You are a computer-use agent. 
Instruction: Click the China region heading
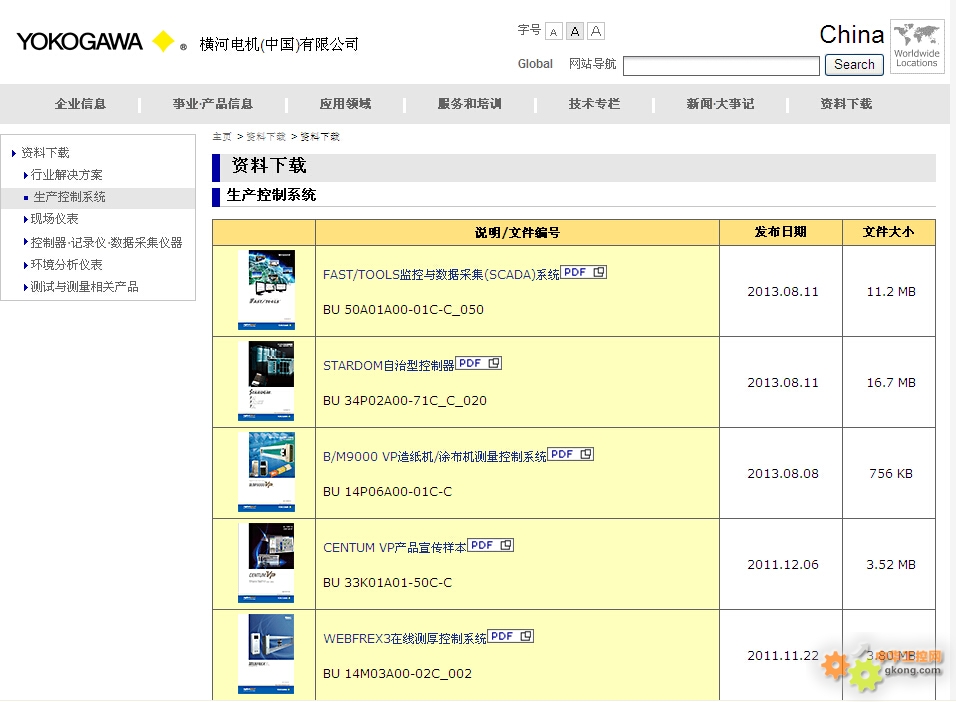coord(851,35)
